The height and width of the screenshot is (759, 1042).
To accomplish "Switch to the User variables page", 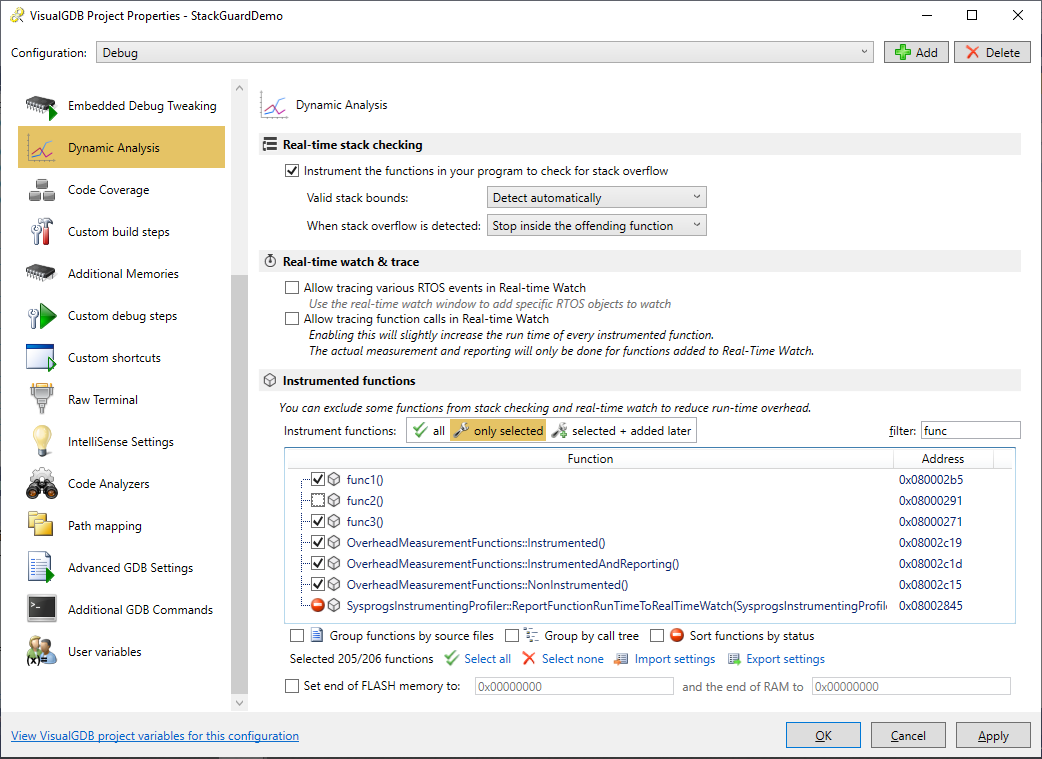I will coord(104,652).
